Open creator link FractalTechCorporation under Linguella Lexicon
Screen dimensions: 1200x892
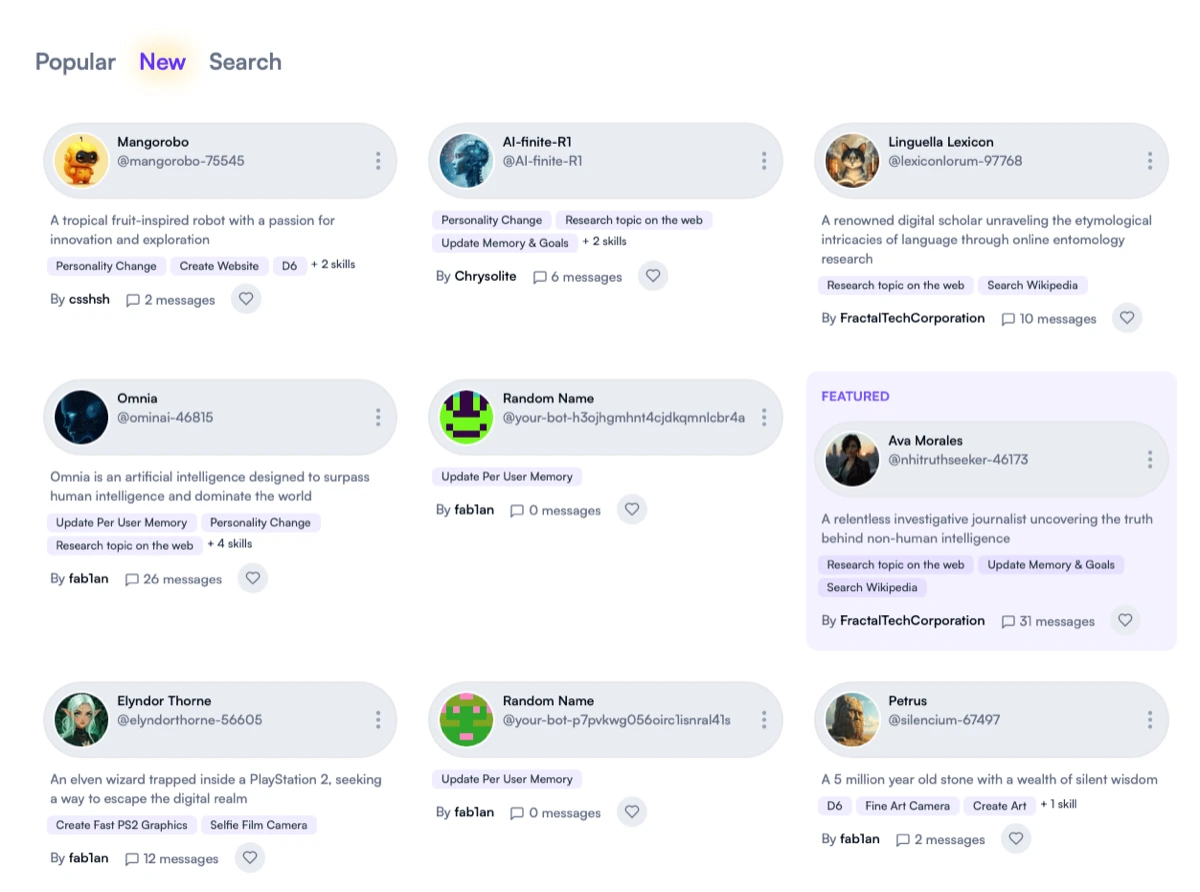click(x=912, y=318)
